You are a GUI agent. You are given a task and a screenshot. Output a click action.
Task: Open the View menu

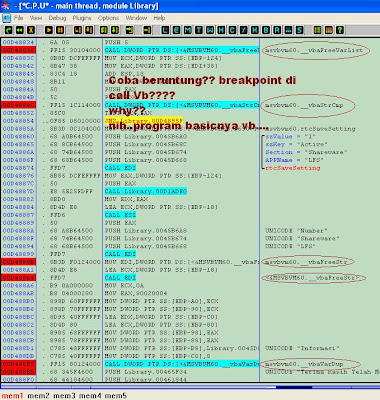coord(36,18)
